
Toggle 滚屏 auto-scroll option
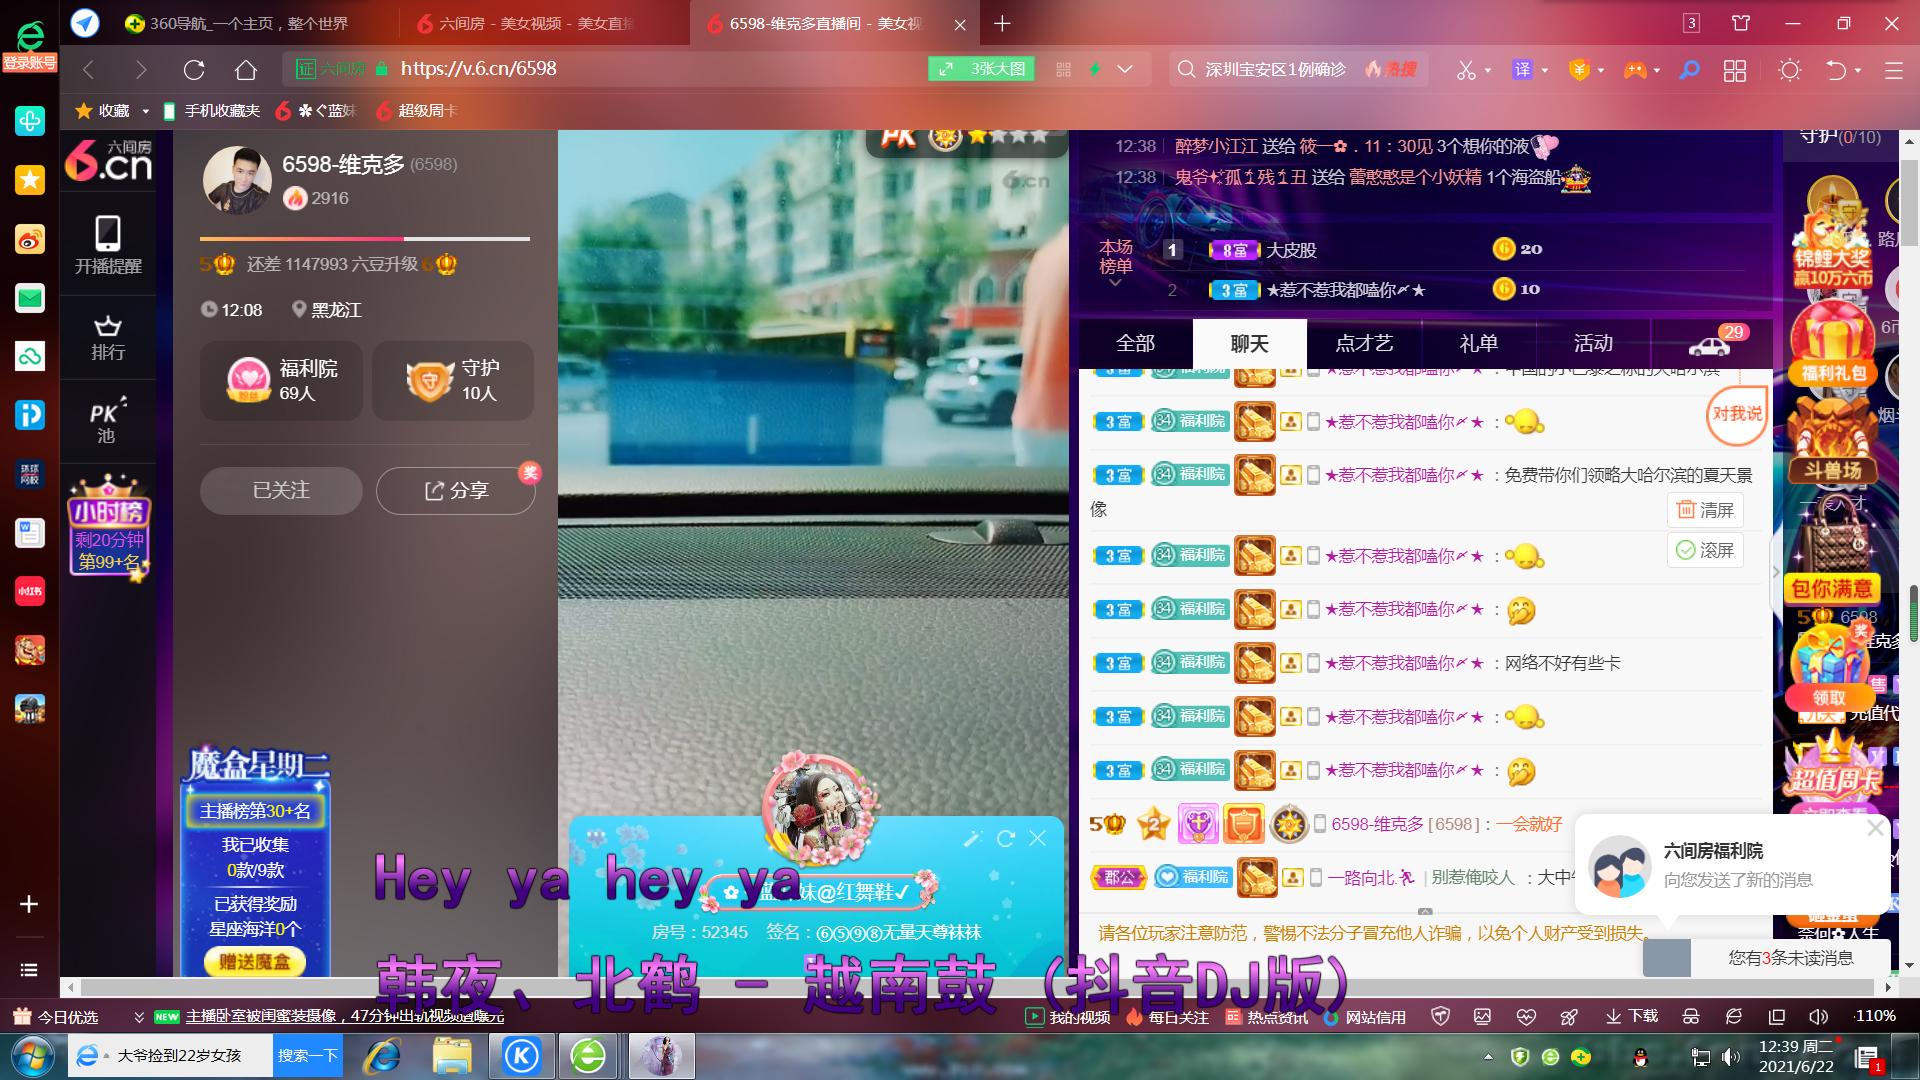pyautogui.click(x=1705, y=550)
